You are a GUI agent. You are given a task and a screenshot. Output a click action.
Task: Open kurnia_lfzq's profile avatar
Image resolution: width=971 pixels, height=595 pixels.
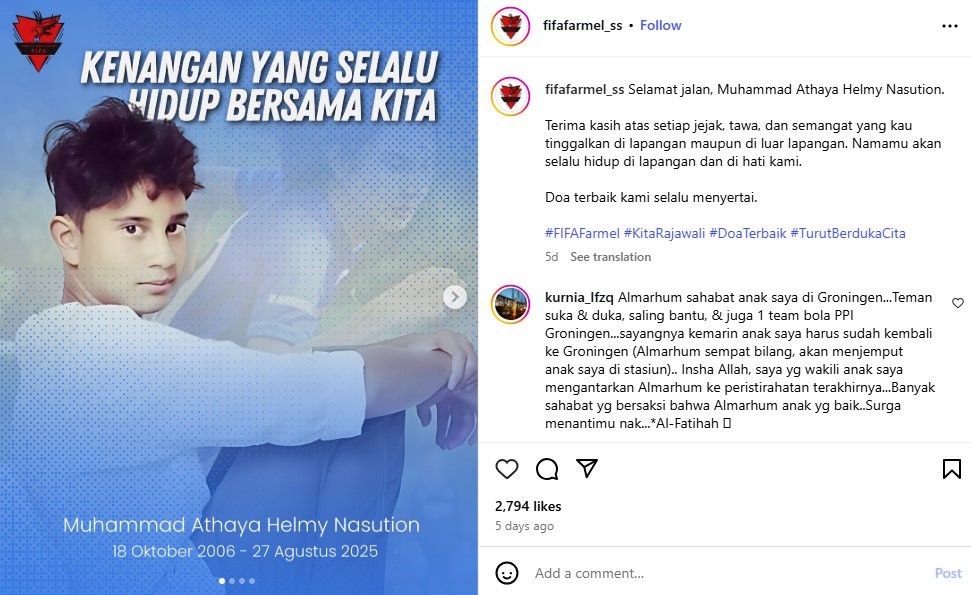coord(510,305)
